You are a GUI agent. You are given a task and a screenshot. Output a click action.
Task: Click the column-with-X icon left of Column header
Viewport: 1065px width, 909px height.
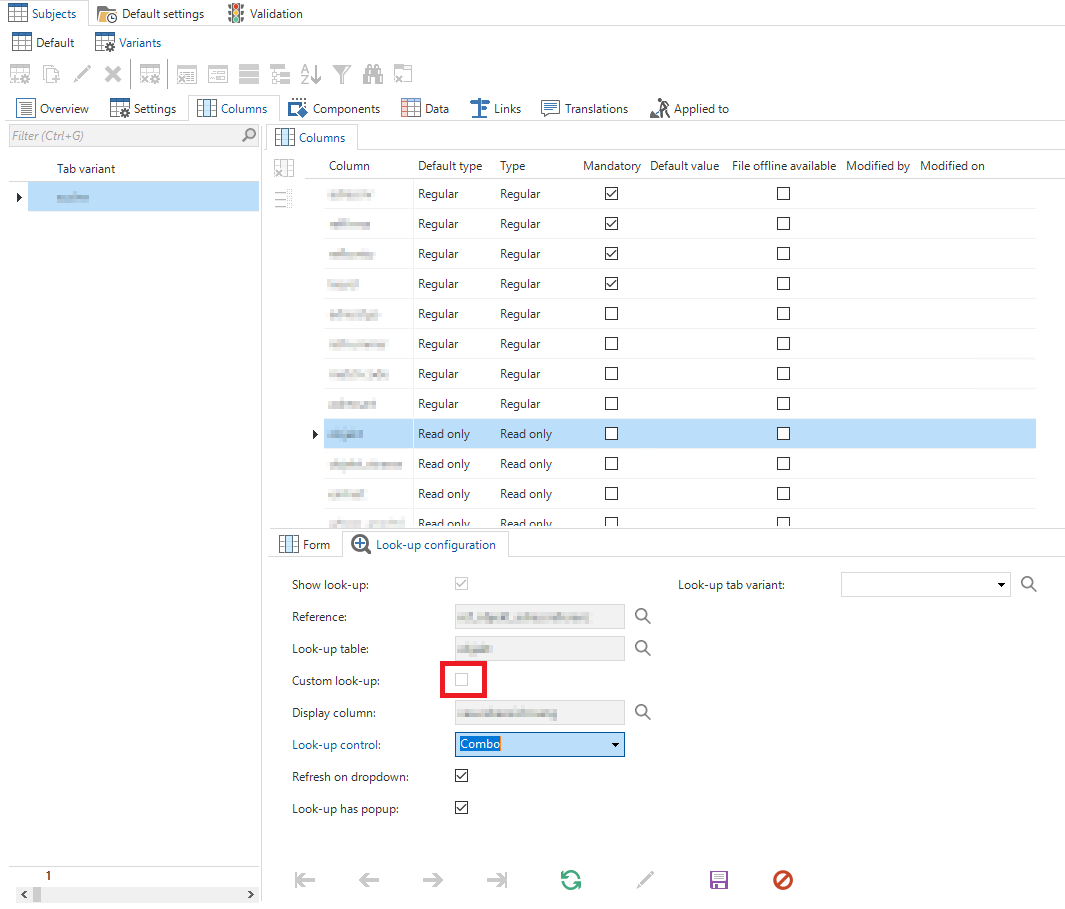click(x=284, y=168)
